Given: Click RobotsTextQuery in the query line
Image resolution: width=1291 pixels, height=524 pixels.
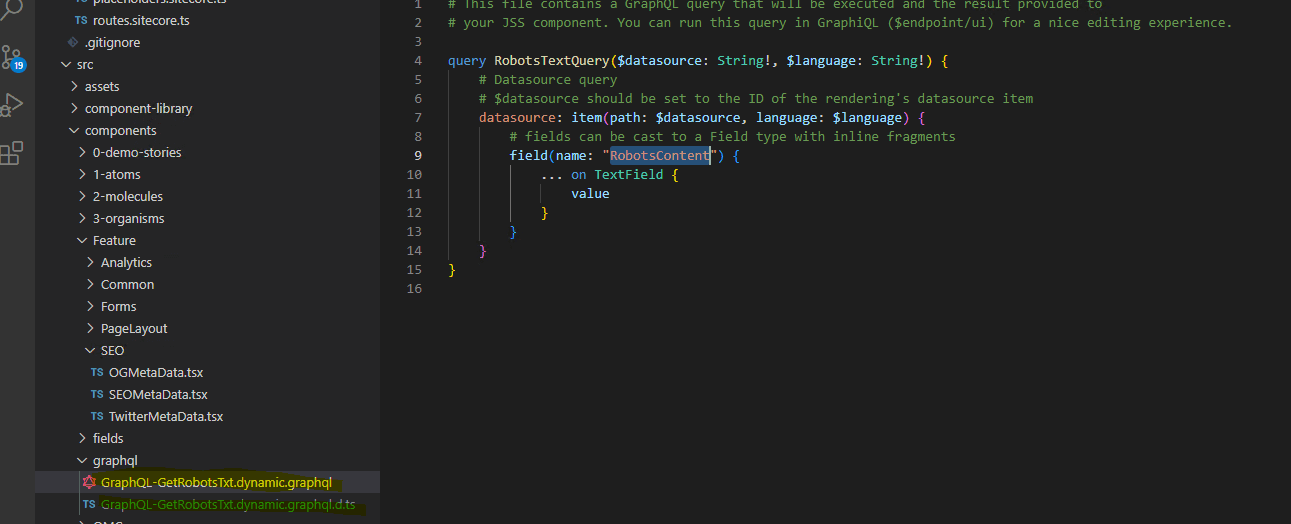Looking at the screenshot, I should point(551,61).
